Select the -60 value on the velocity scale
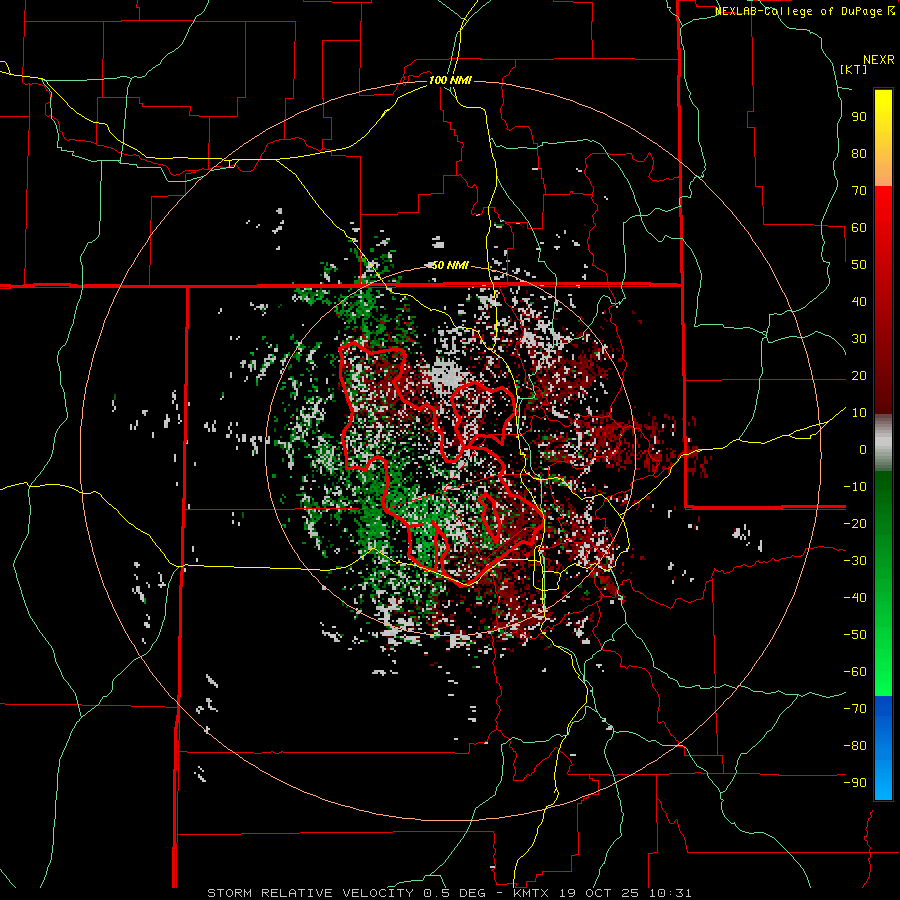 pos(855,672)
